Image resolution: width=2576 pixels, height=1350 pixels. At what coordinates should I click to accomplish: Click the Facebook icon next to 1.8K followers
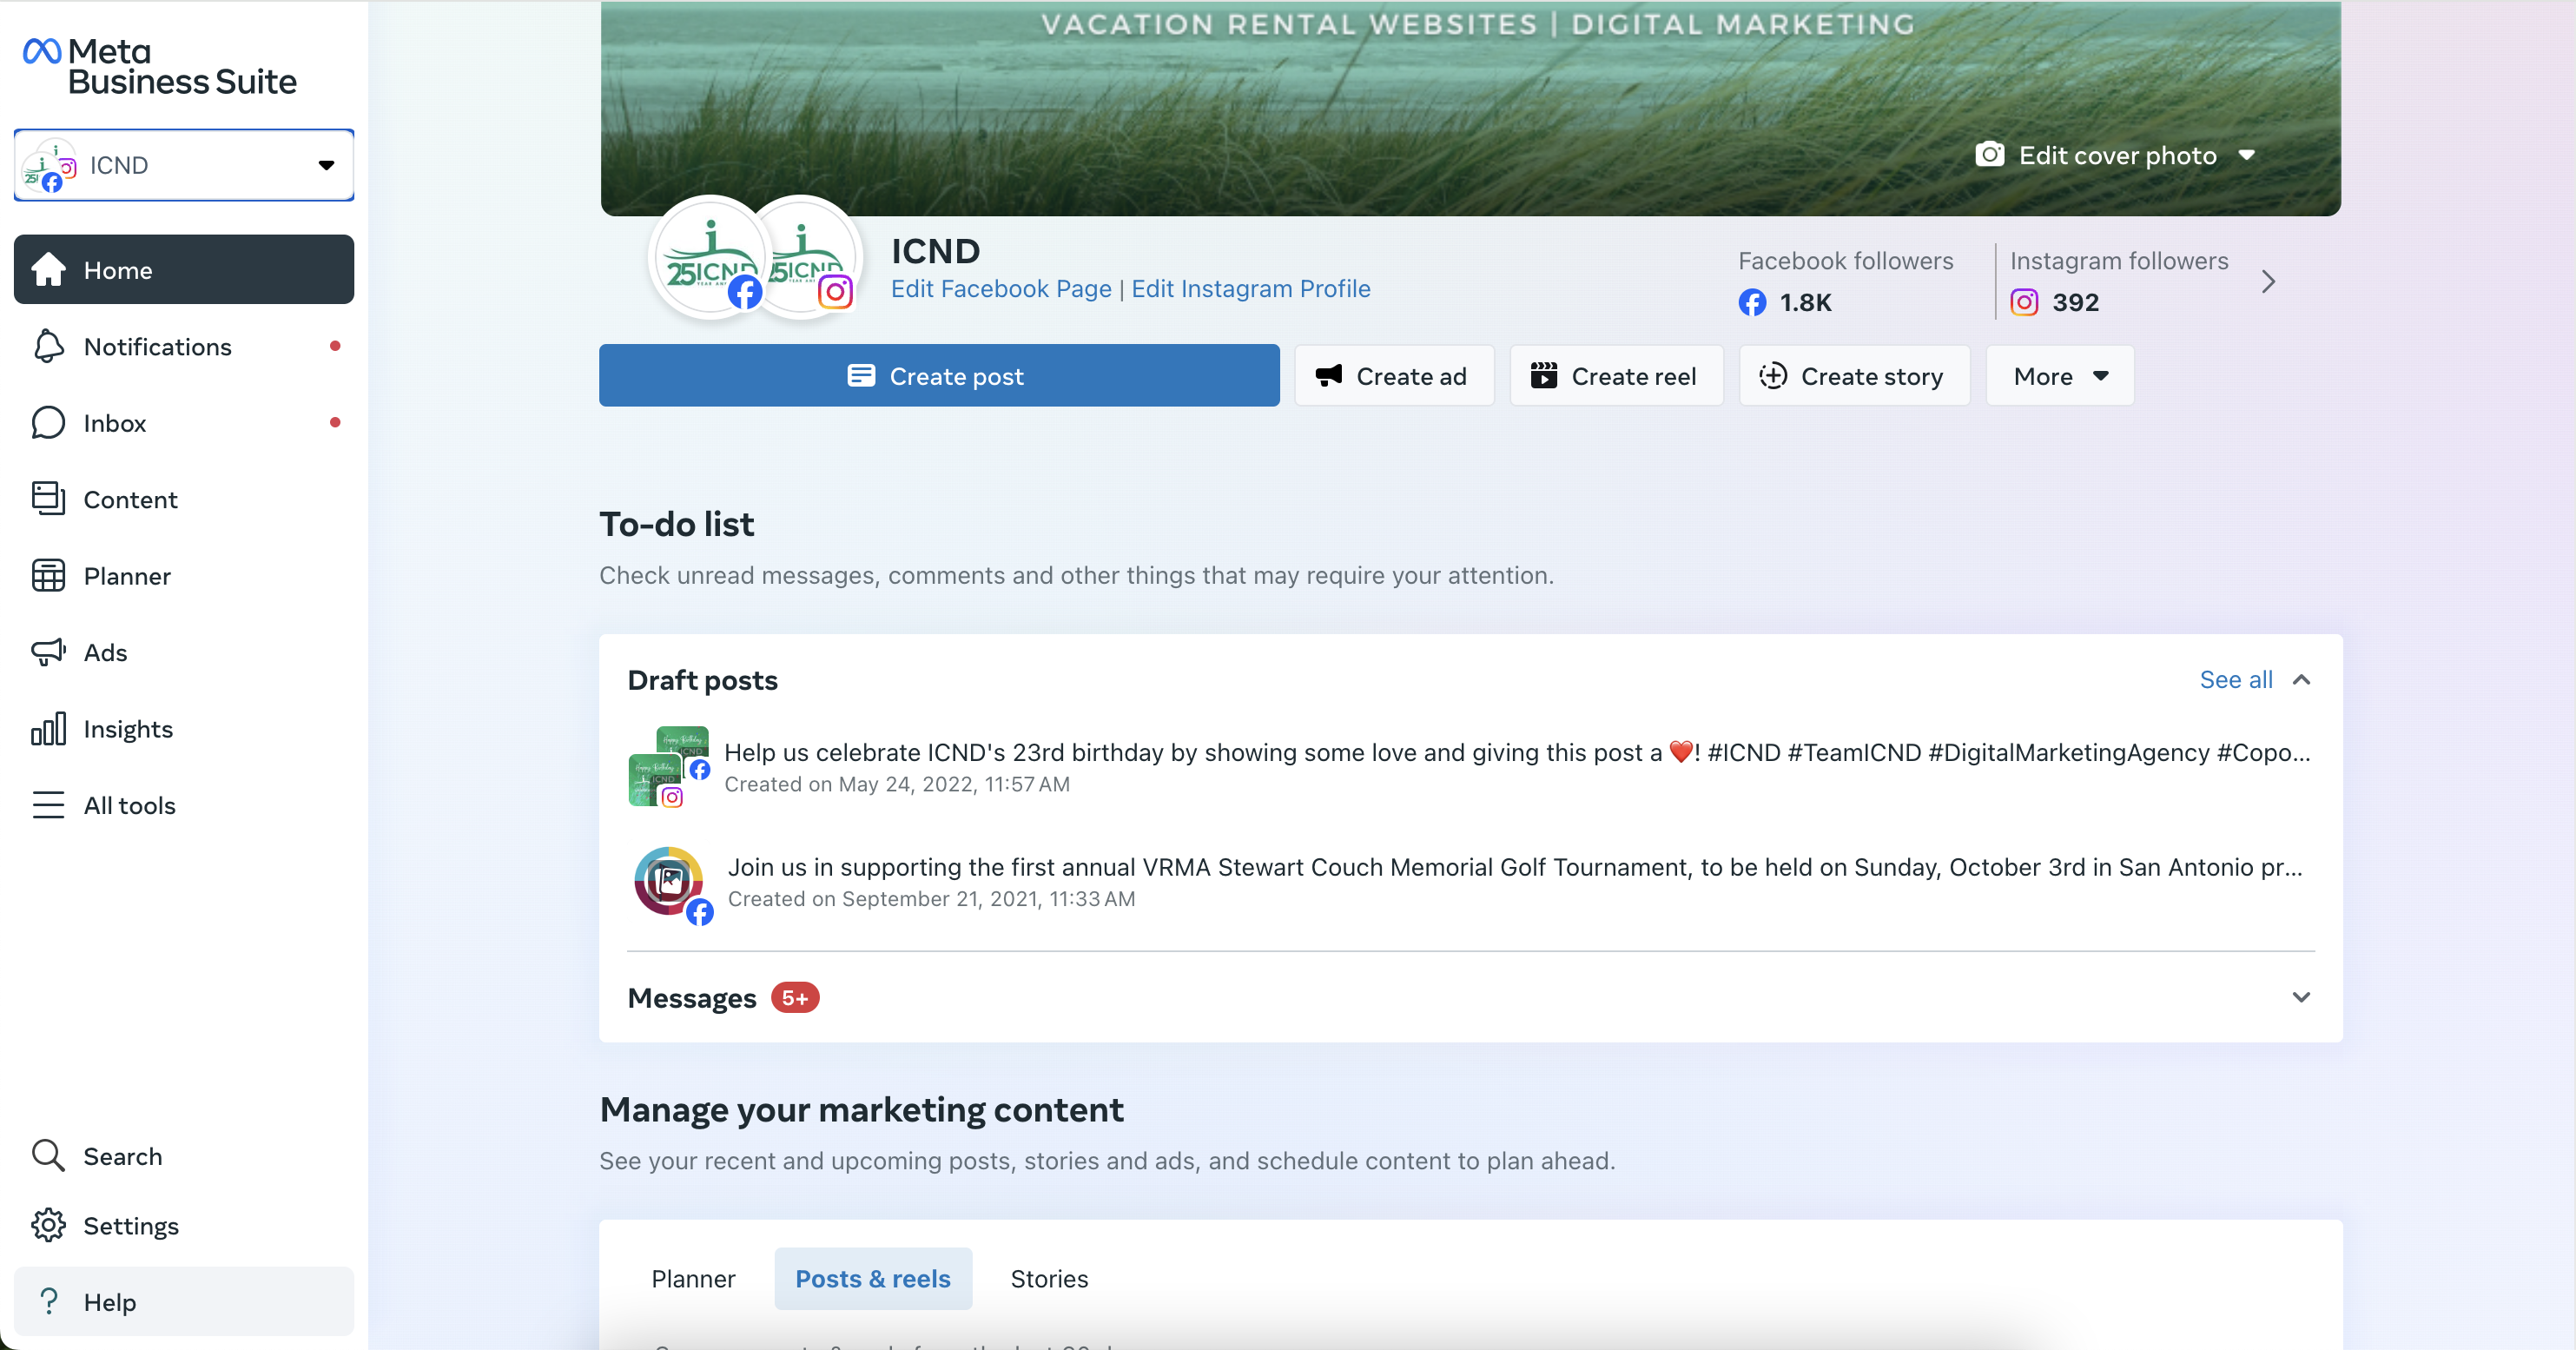pos(1752,302)
